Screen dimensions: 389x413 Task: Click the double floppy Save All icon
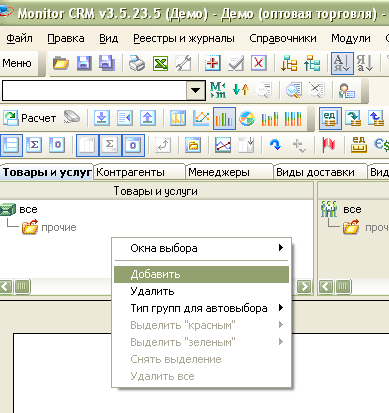coord(107,63)
